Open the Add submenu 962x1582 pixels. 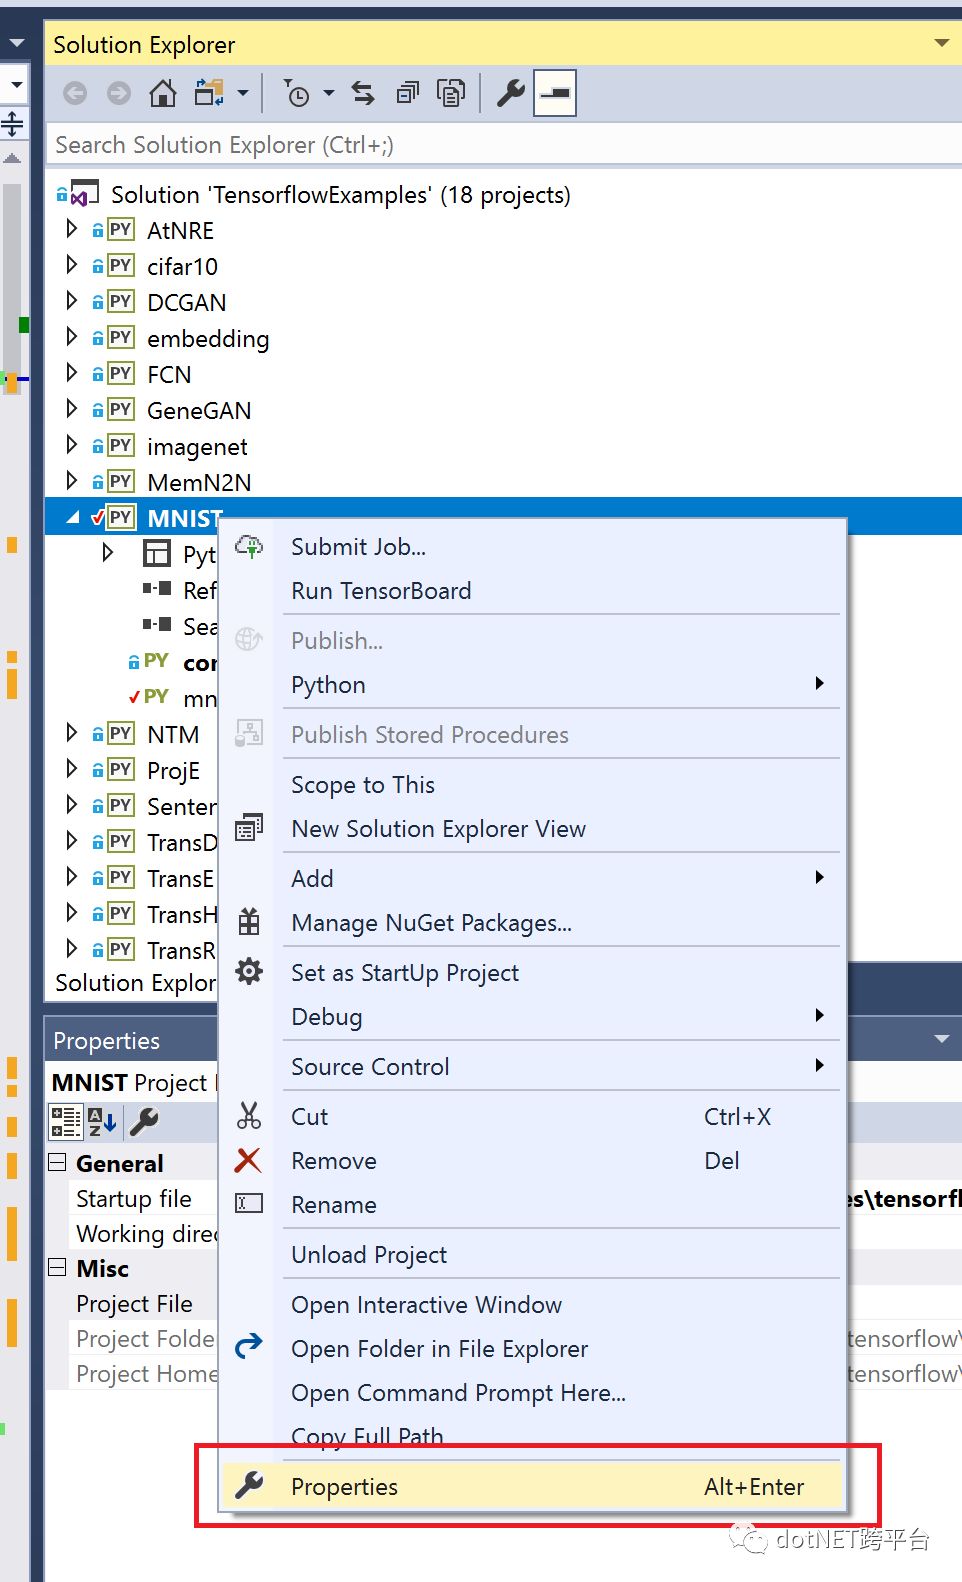[x=532, y=879]
